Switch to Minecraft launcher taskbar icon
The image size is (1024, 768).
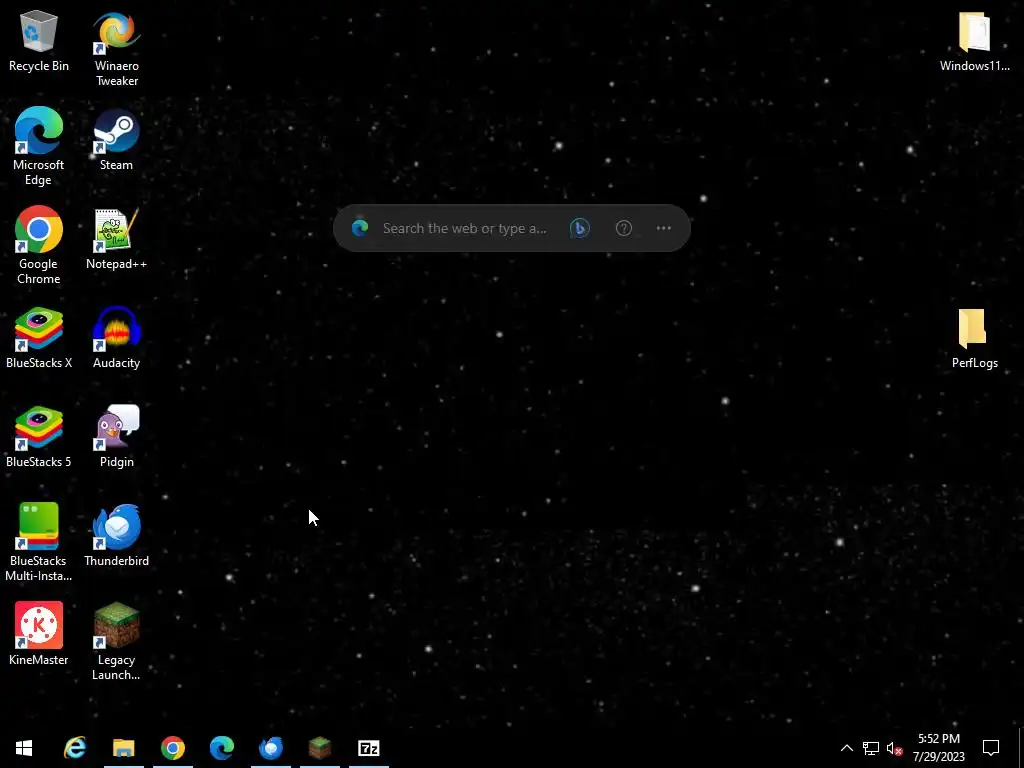pos(319,748)
